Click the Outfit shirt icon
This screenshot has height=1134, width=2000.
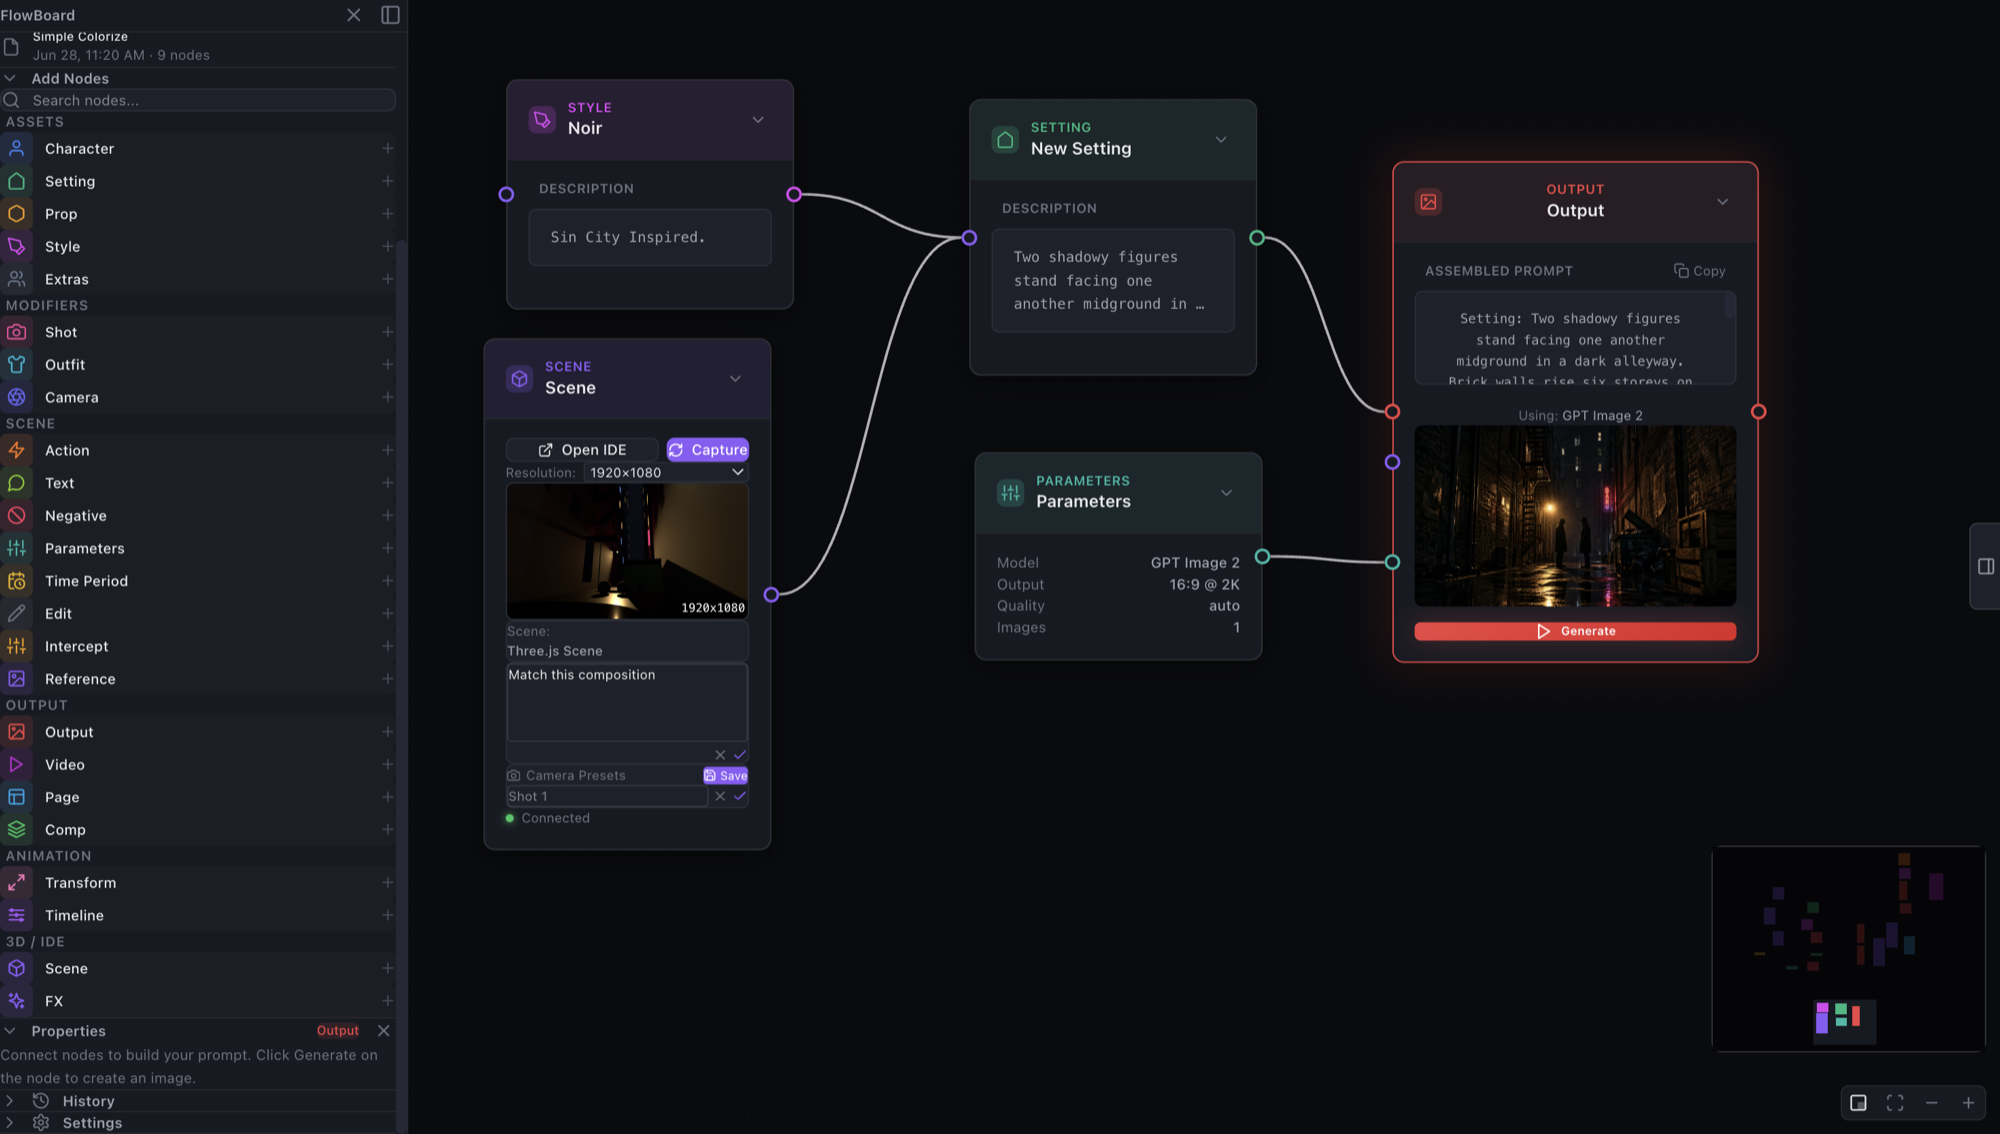(x=17, y=365)
